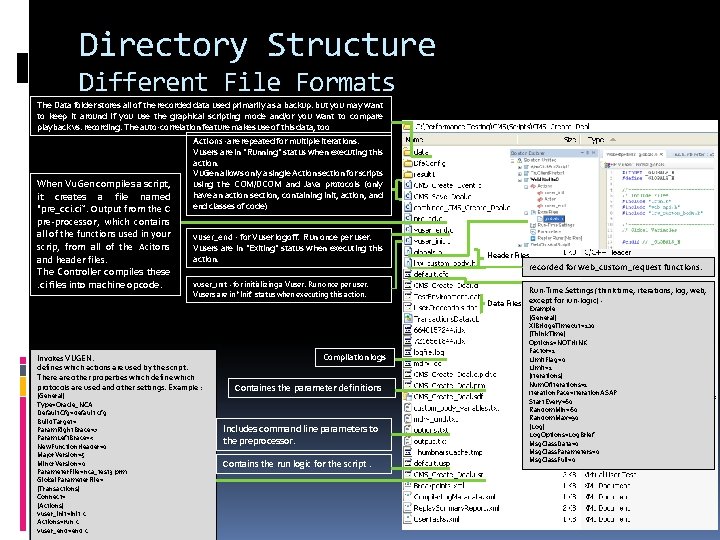Select file TestEnvironment.dat in the list

point(447,296)
